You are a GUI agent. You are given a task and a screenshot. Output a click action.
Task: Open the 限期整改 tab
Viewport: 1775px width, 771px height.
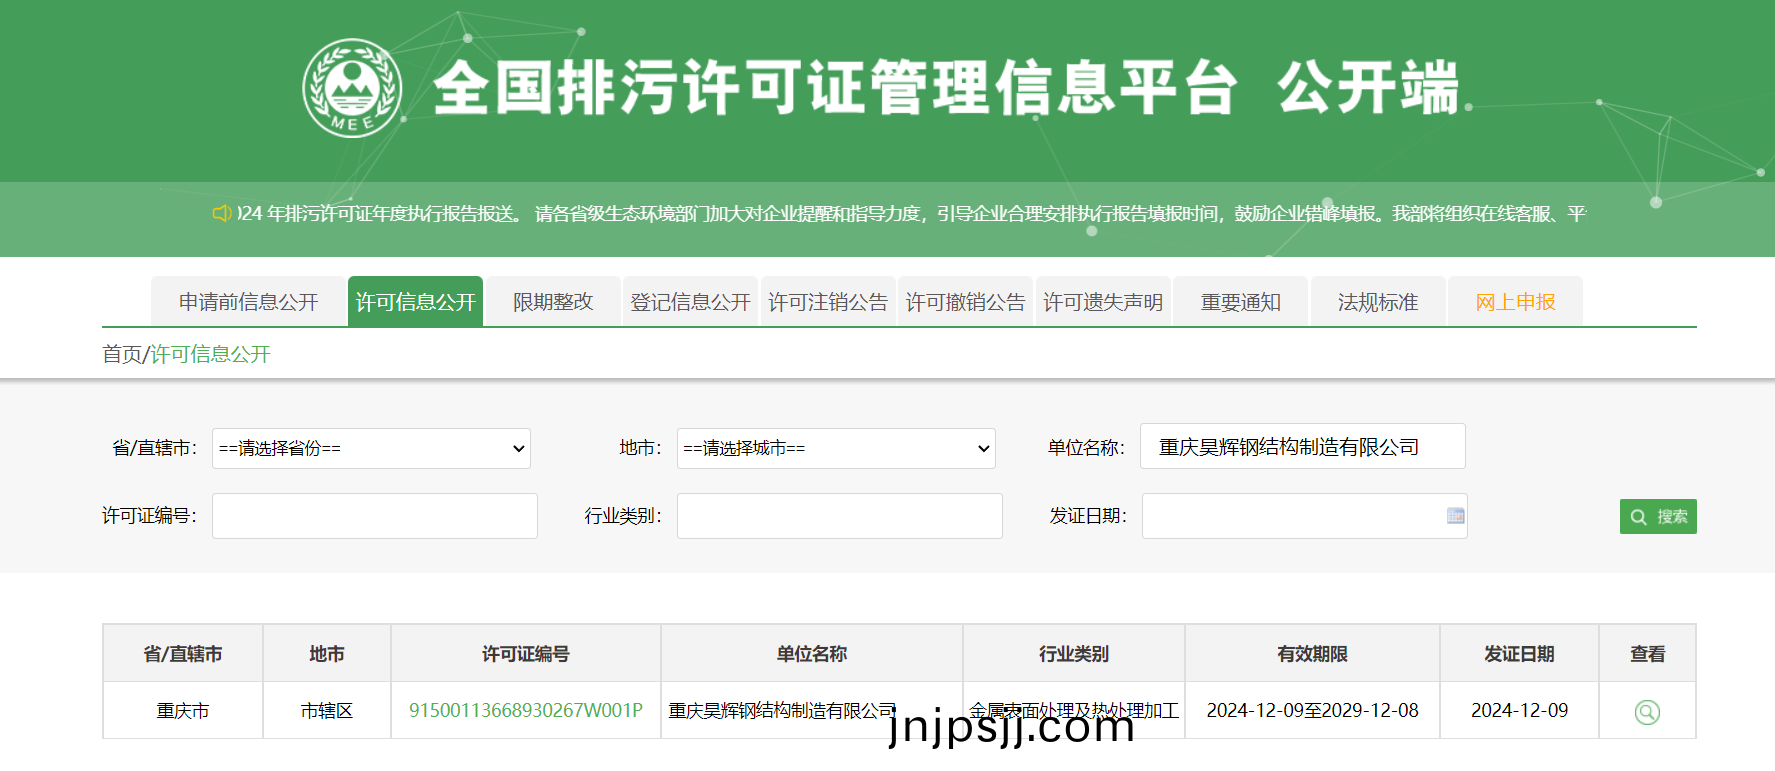click(x=552, y=302)
